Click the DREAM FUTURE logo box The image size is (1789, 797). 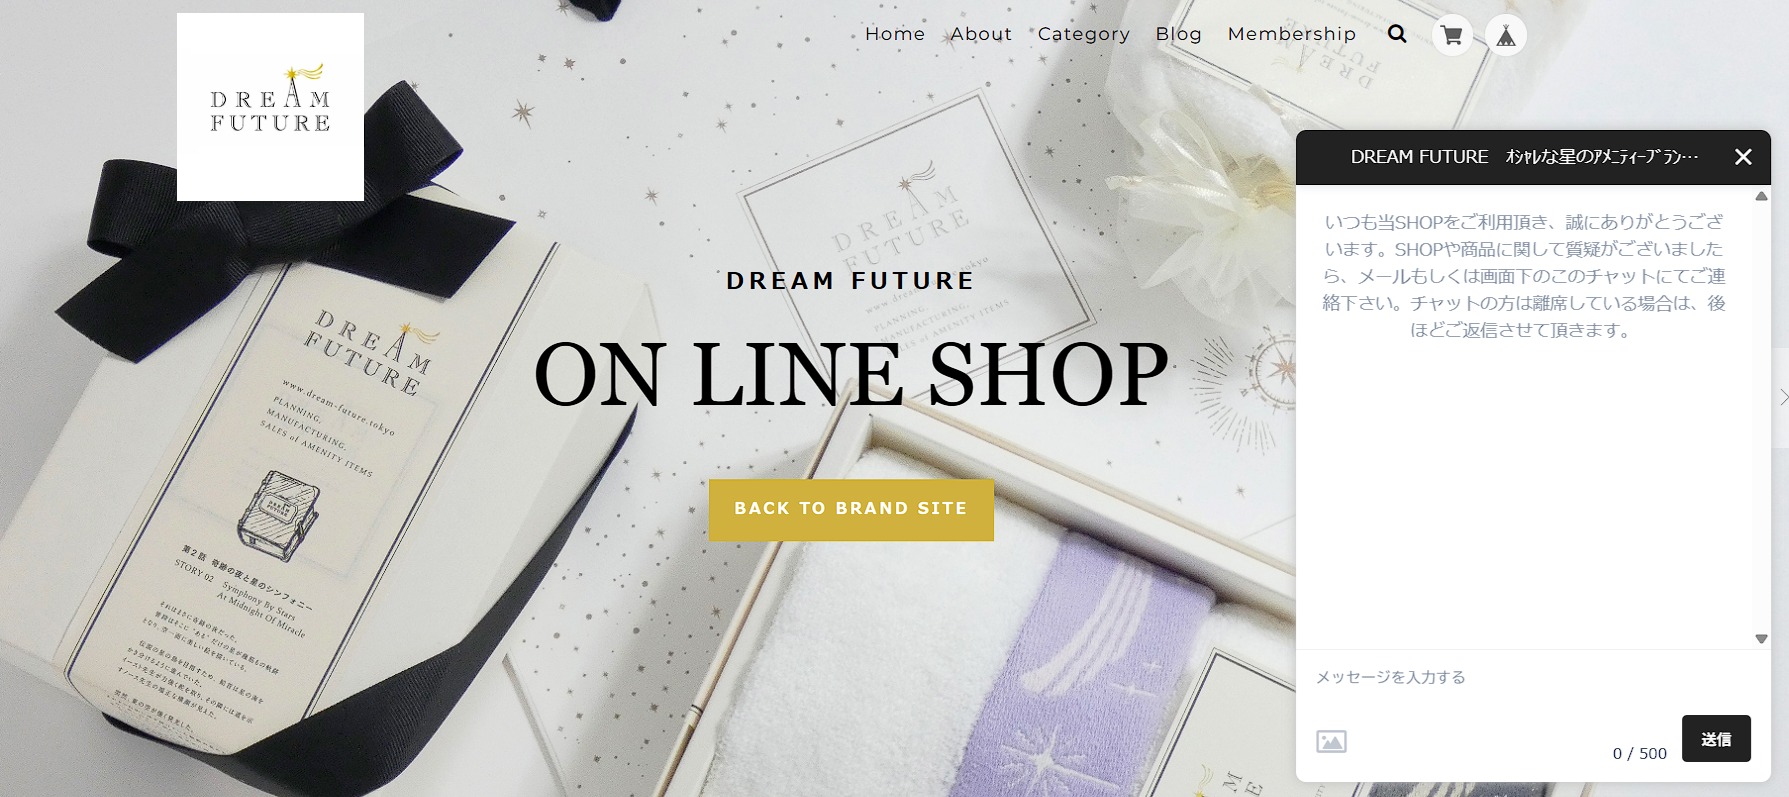click(x=270, y=107)
